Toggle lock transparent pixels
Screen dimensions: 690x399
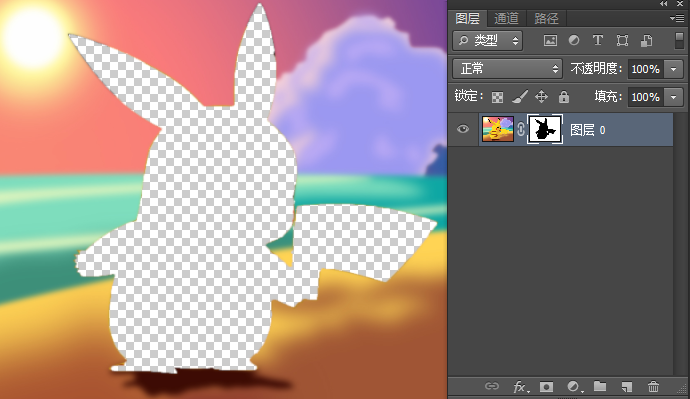(x=497, y=97)
